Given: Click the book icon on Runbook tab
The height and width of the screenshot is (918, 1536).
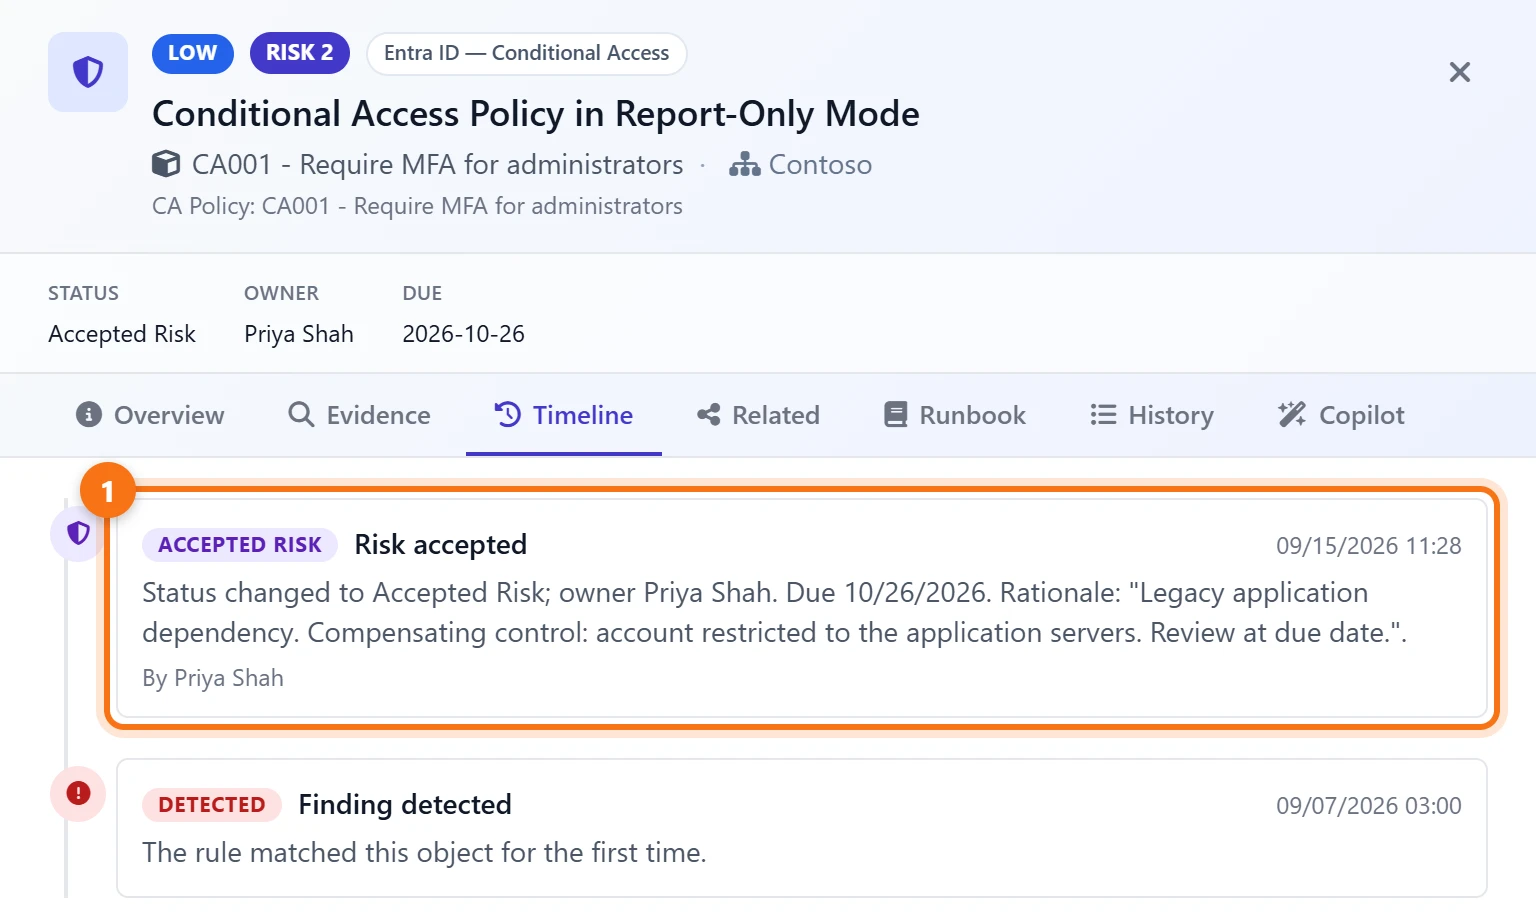Looking at the screenshot, I should [896, 414].
